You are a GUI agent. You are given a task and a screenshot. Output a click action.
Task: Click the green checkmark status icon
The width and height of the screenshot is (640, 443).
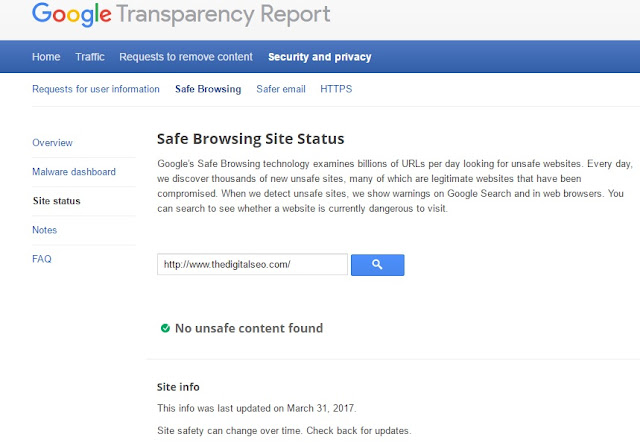tap(164, 328)
